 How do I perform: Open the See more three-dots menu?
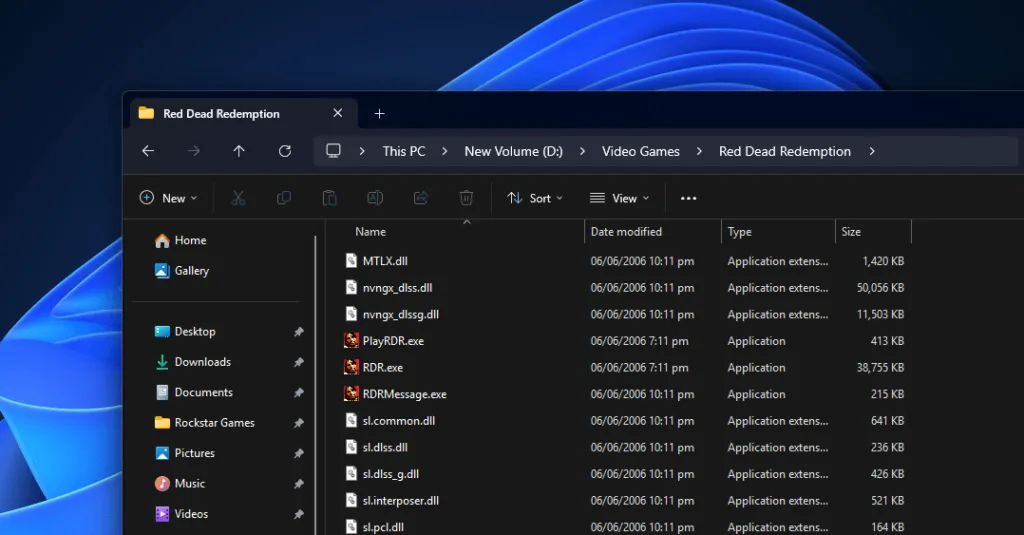[x=688, y=199]
